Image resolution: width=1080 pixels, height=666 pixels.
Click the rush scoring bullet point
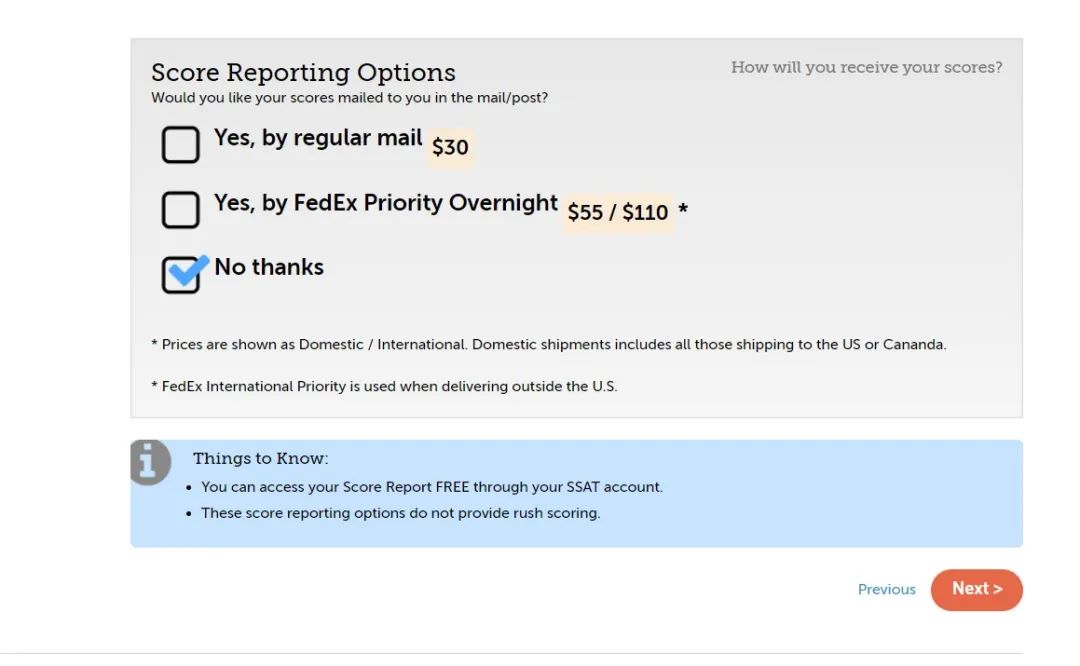click(400, 513)
